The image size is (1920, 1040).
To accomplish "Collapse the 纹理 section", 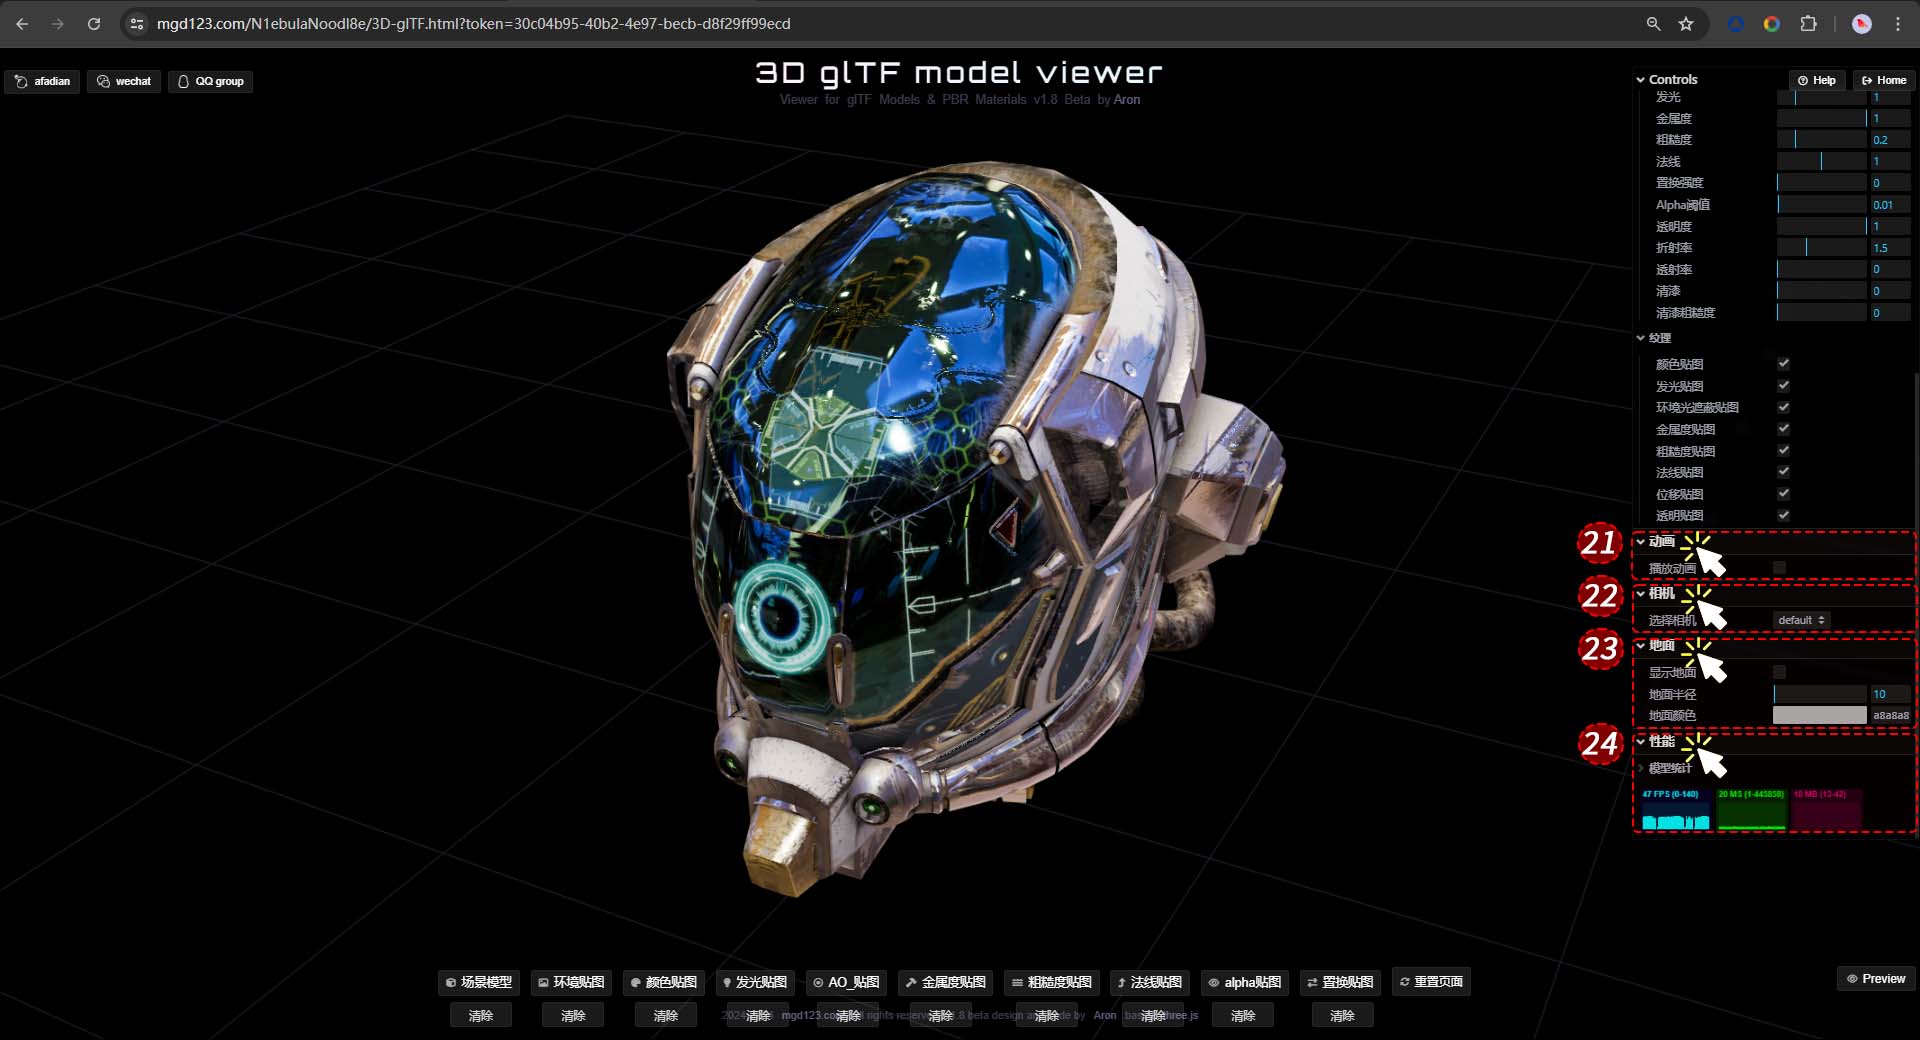I will point(1659,338).
